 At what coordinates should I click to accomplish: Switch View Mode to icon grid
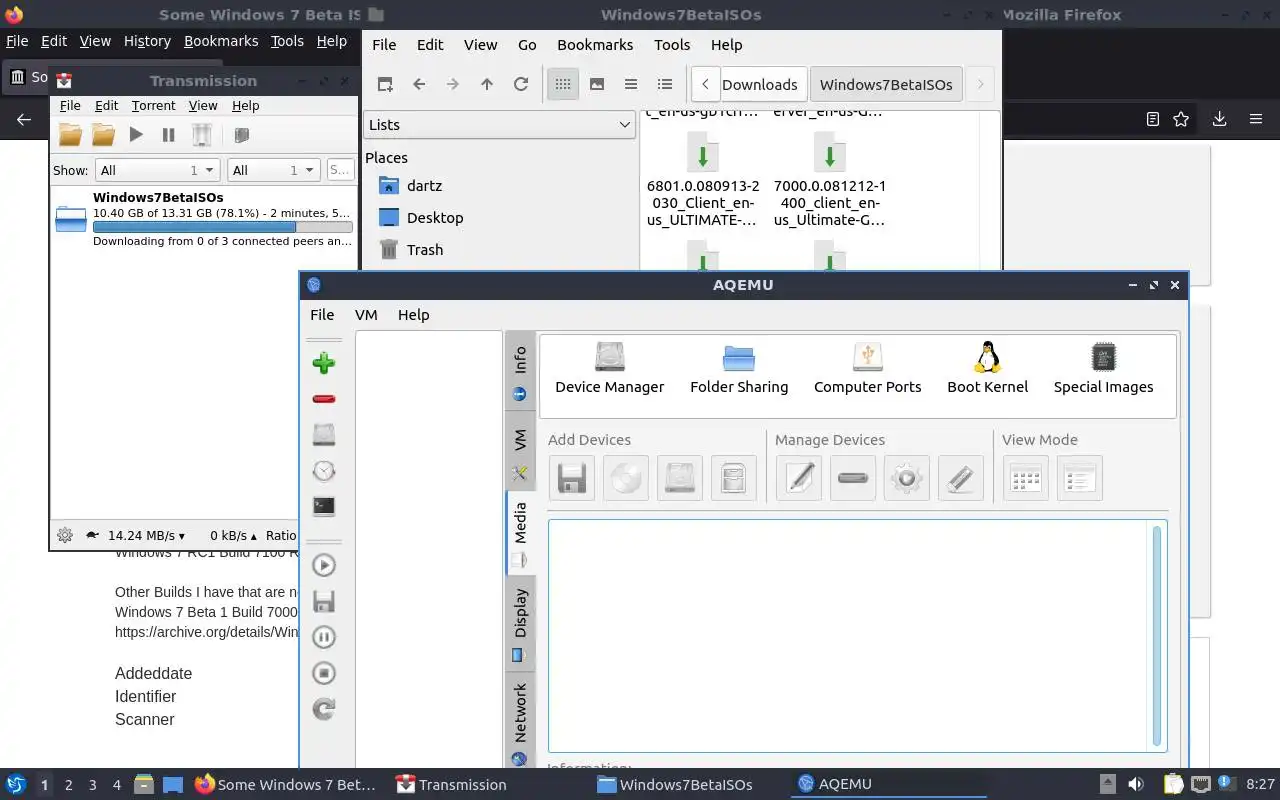1026,478
